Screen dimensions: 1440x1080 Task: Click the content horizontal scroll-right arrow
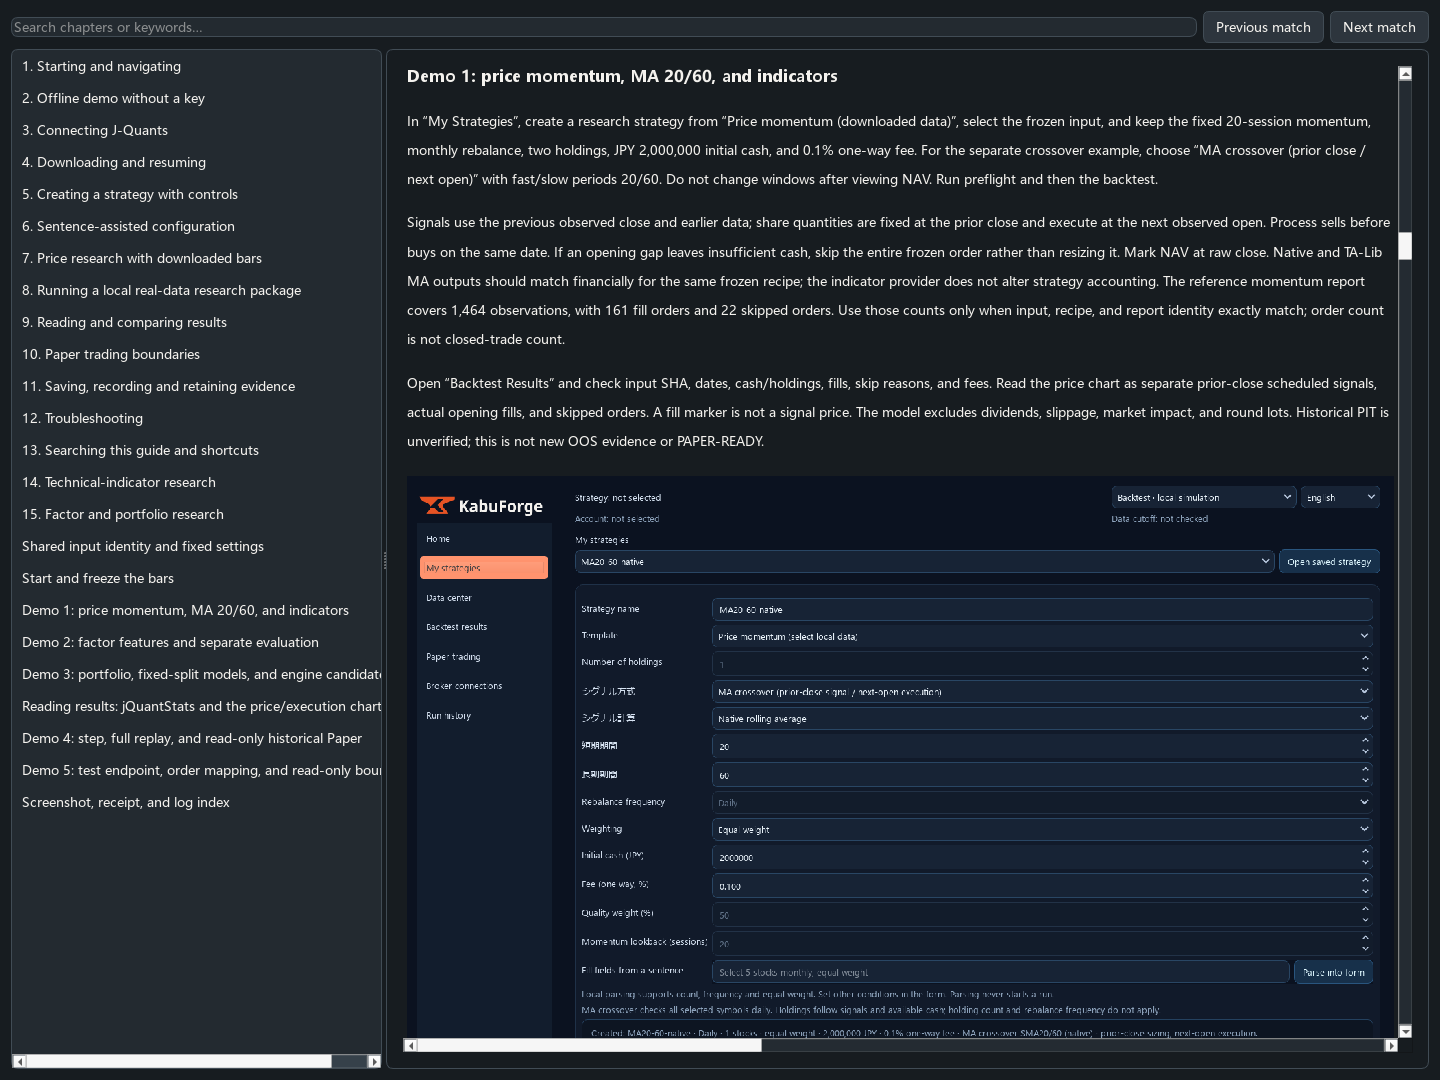1390,1045
